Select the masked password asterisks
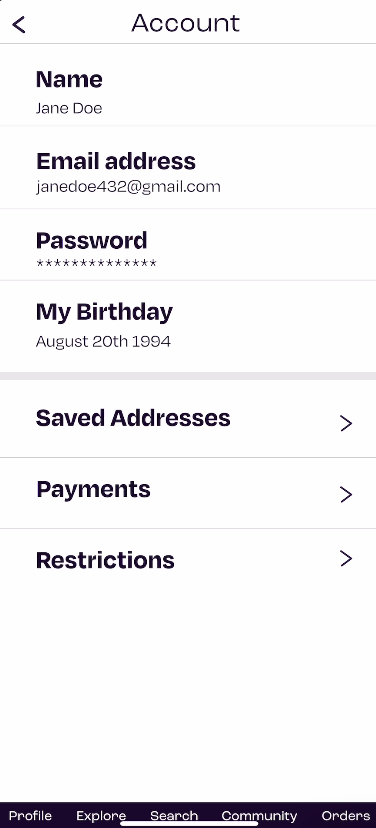The image size is (376, 828). click(96, 263)
